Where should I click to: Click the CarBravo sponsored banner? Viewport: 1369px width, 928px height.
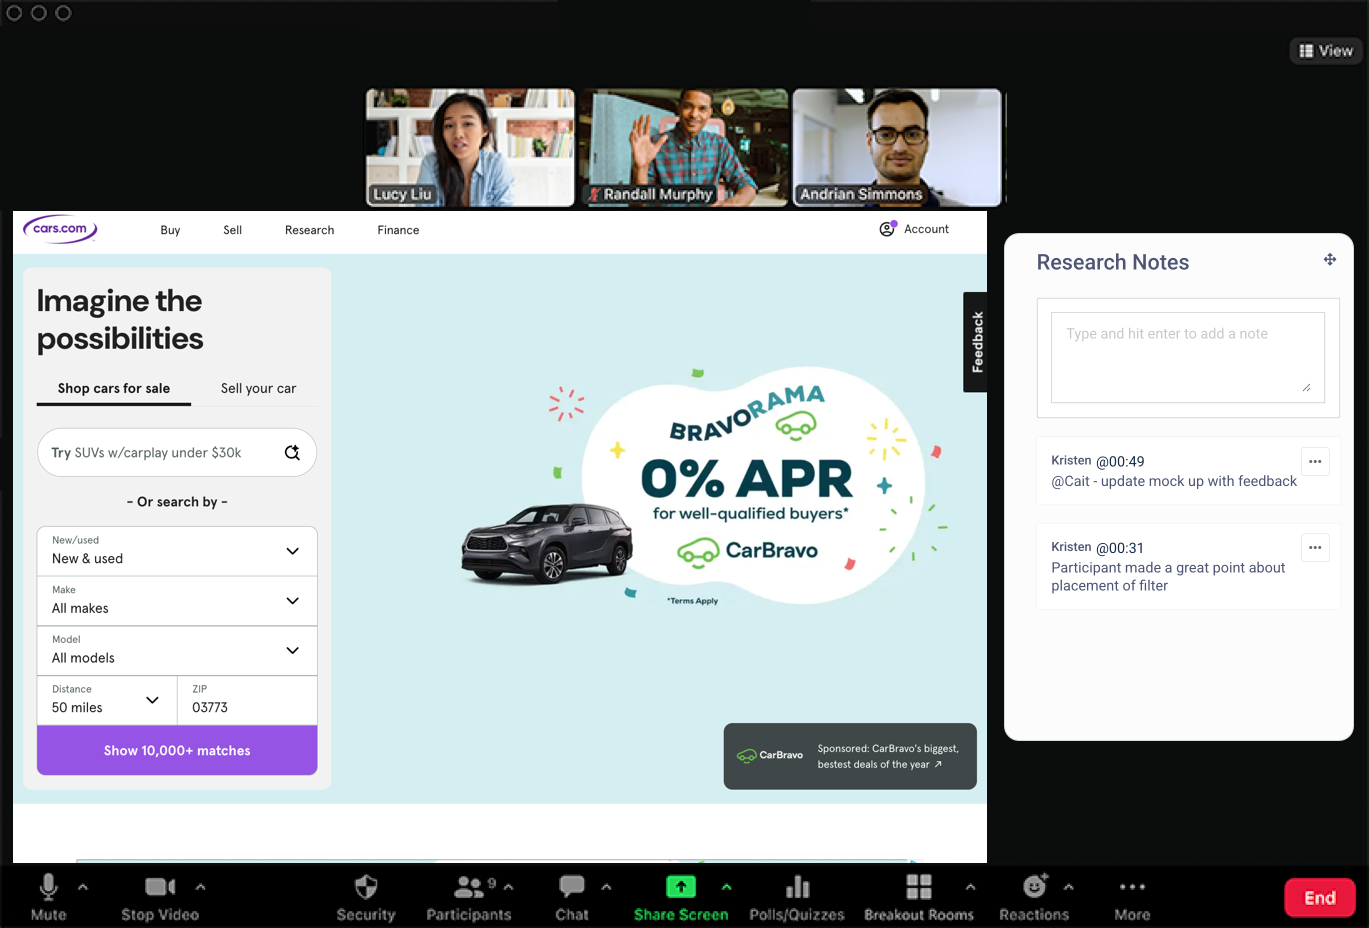(x=850, y=756)
